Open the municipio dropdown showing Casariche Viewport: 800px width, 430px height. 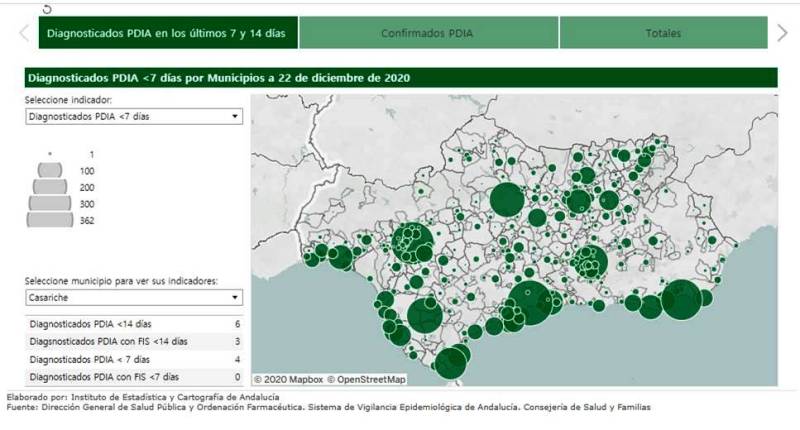(x=134, y=298)
